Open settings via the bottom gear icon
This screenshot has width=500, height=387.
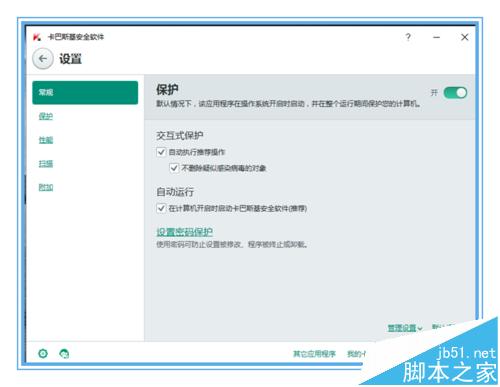click(x=43, y=353)
